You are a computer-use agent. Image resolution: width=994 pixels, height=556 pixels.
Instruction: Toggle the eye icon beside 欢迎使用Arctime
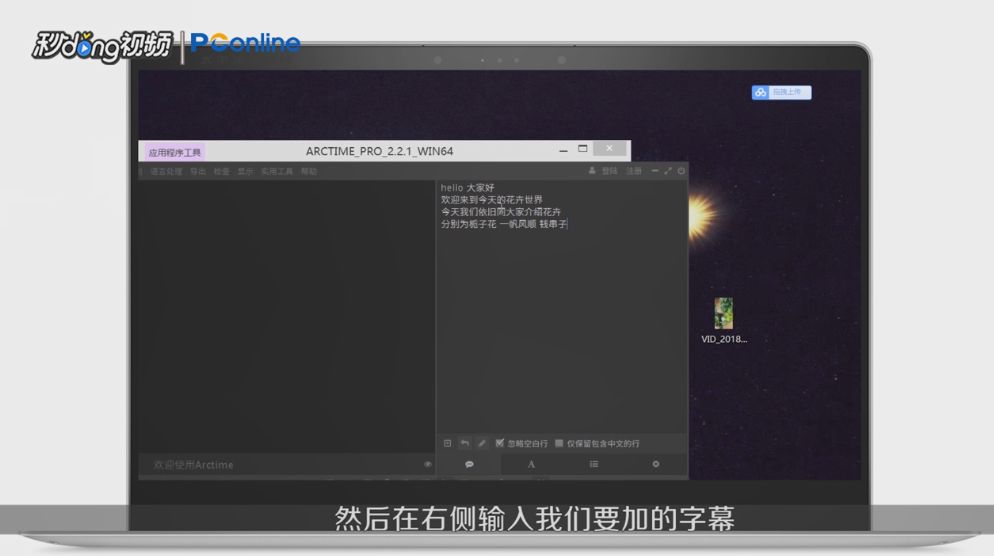(x=428, y=464)
